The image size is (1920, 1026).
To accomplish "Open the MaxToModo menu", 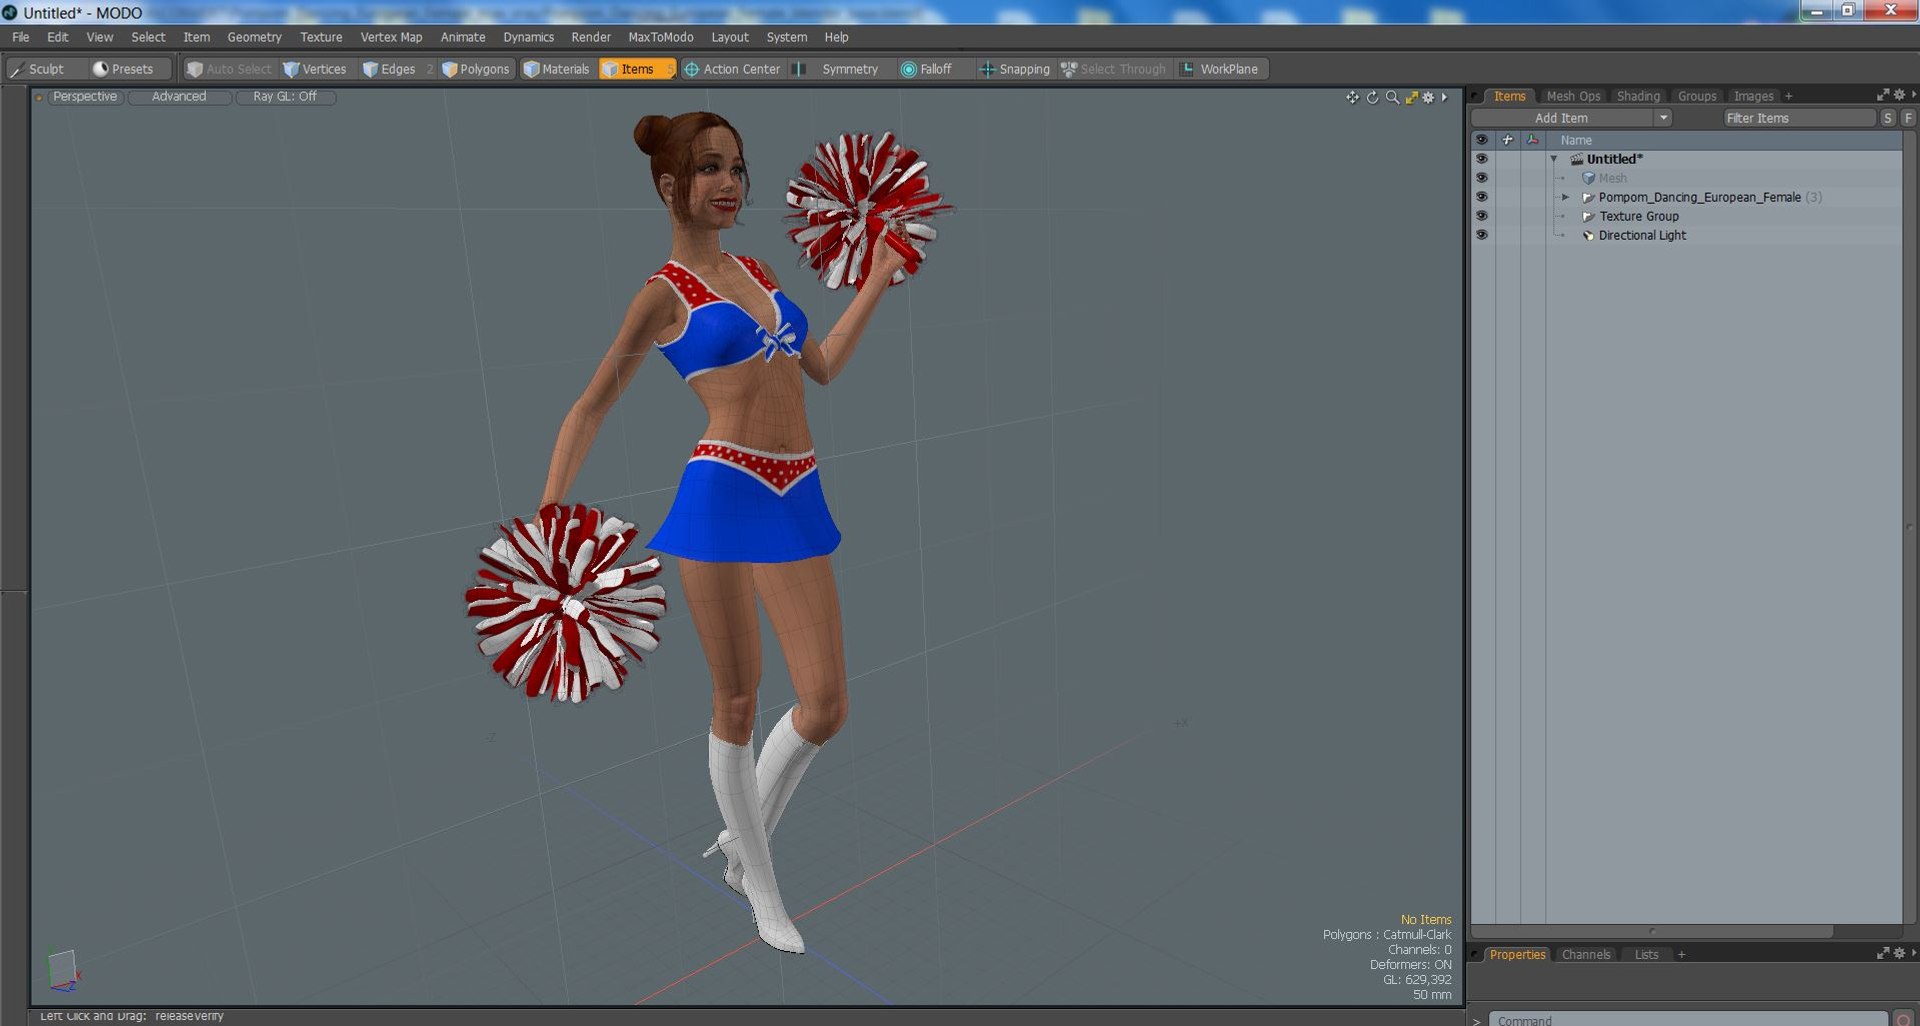I will 660,37.
